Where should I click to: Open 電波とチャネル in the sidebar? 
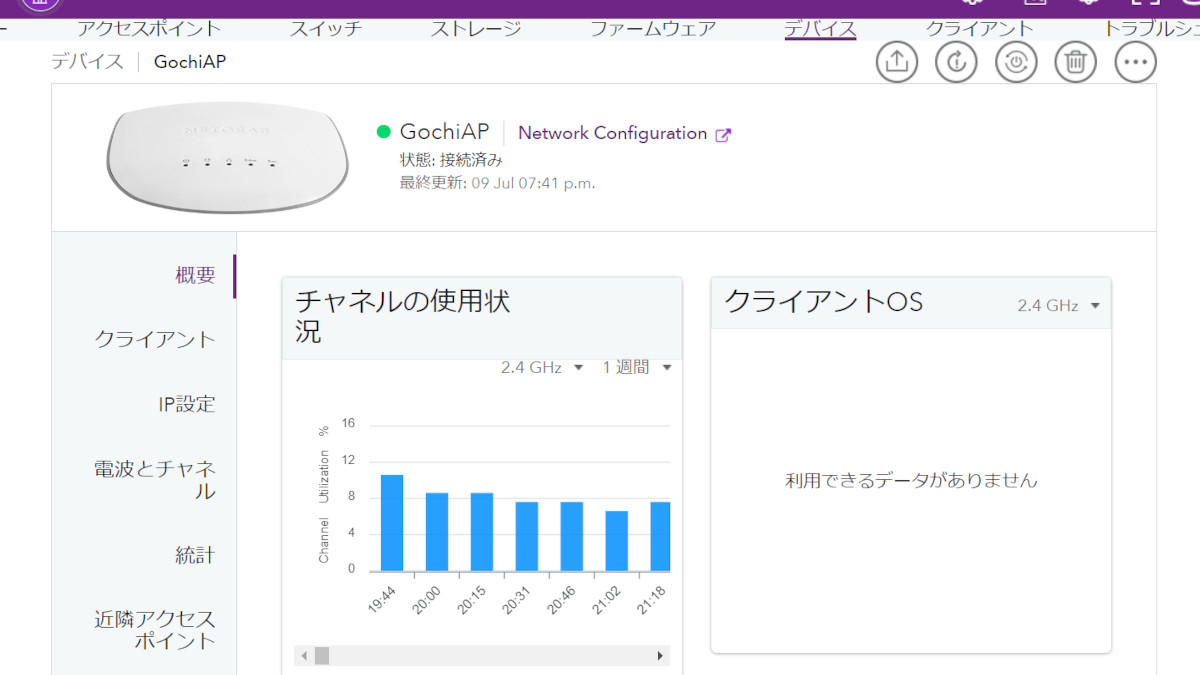coord(155,479)
